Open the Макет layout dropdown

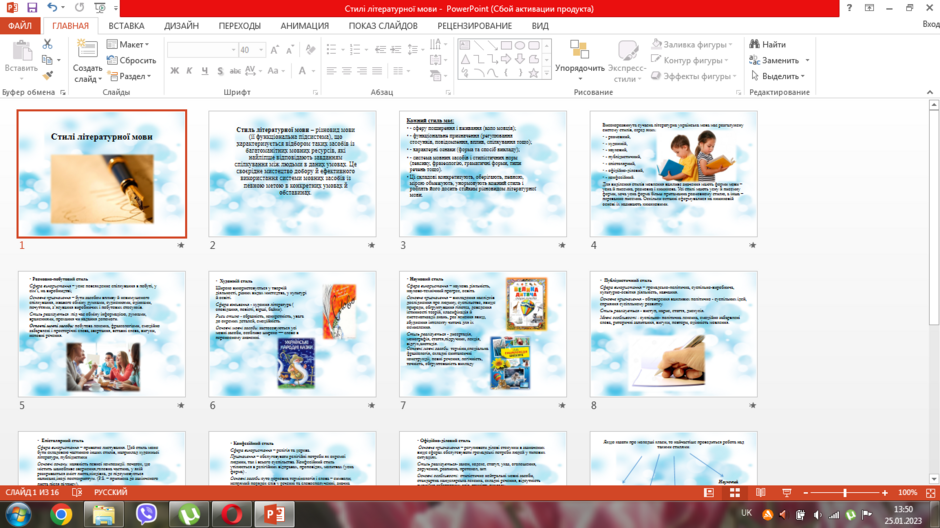[128, 44]
